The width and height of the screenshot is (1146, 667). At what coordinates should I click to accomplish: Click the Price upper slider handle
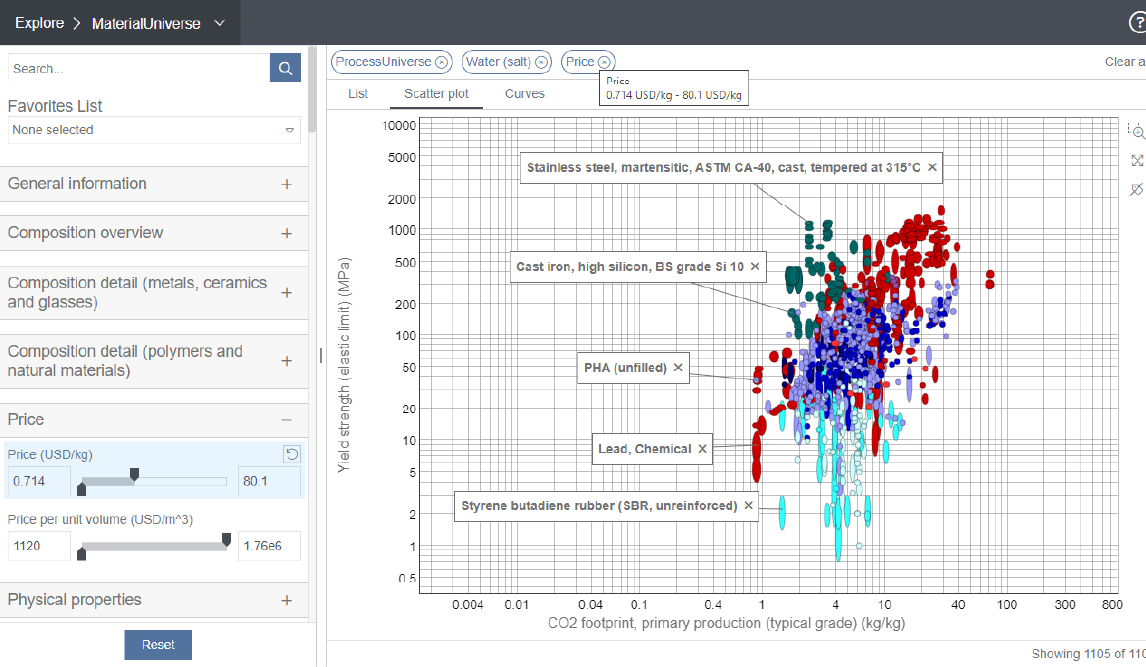click(x=134, y=475)
